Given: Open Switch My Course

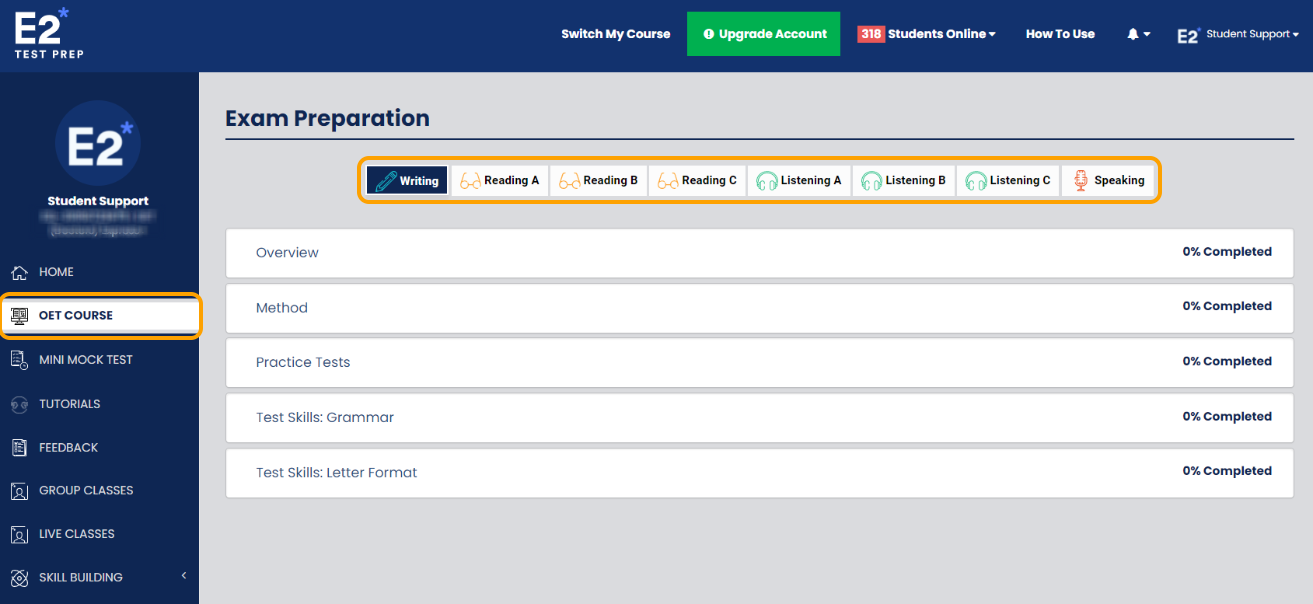Looking at the screenshot, I should click(x=615, y=33).
